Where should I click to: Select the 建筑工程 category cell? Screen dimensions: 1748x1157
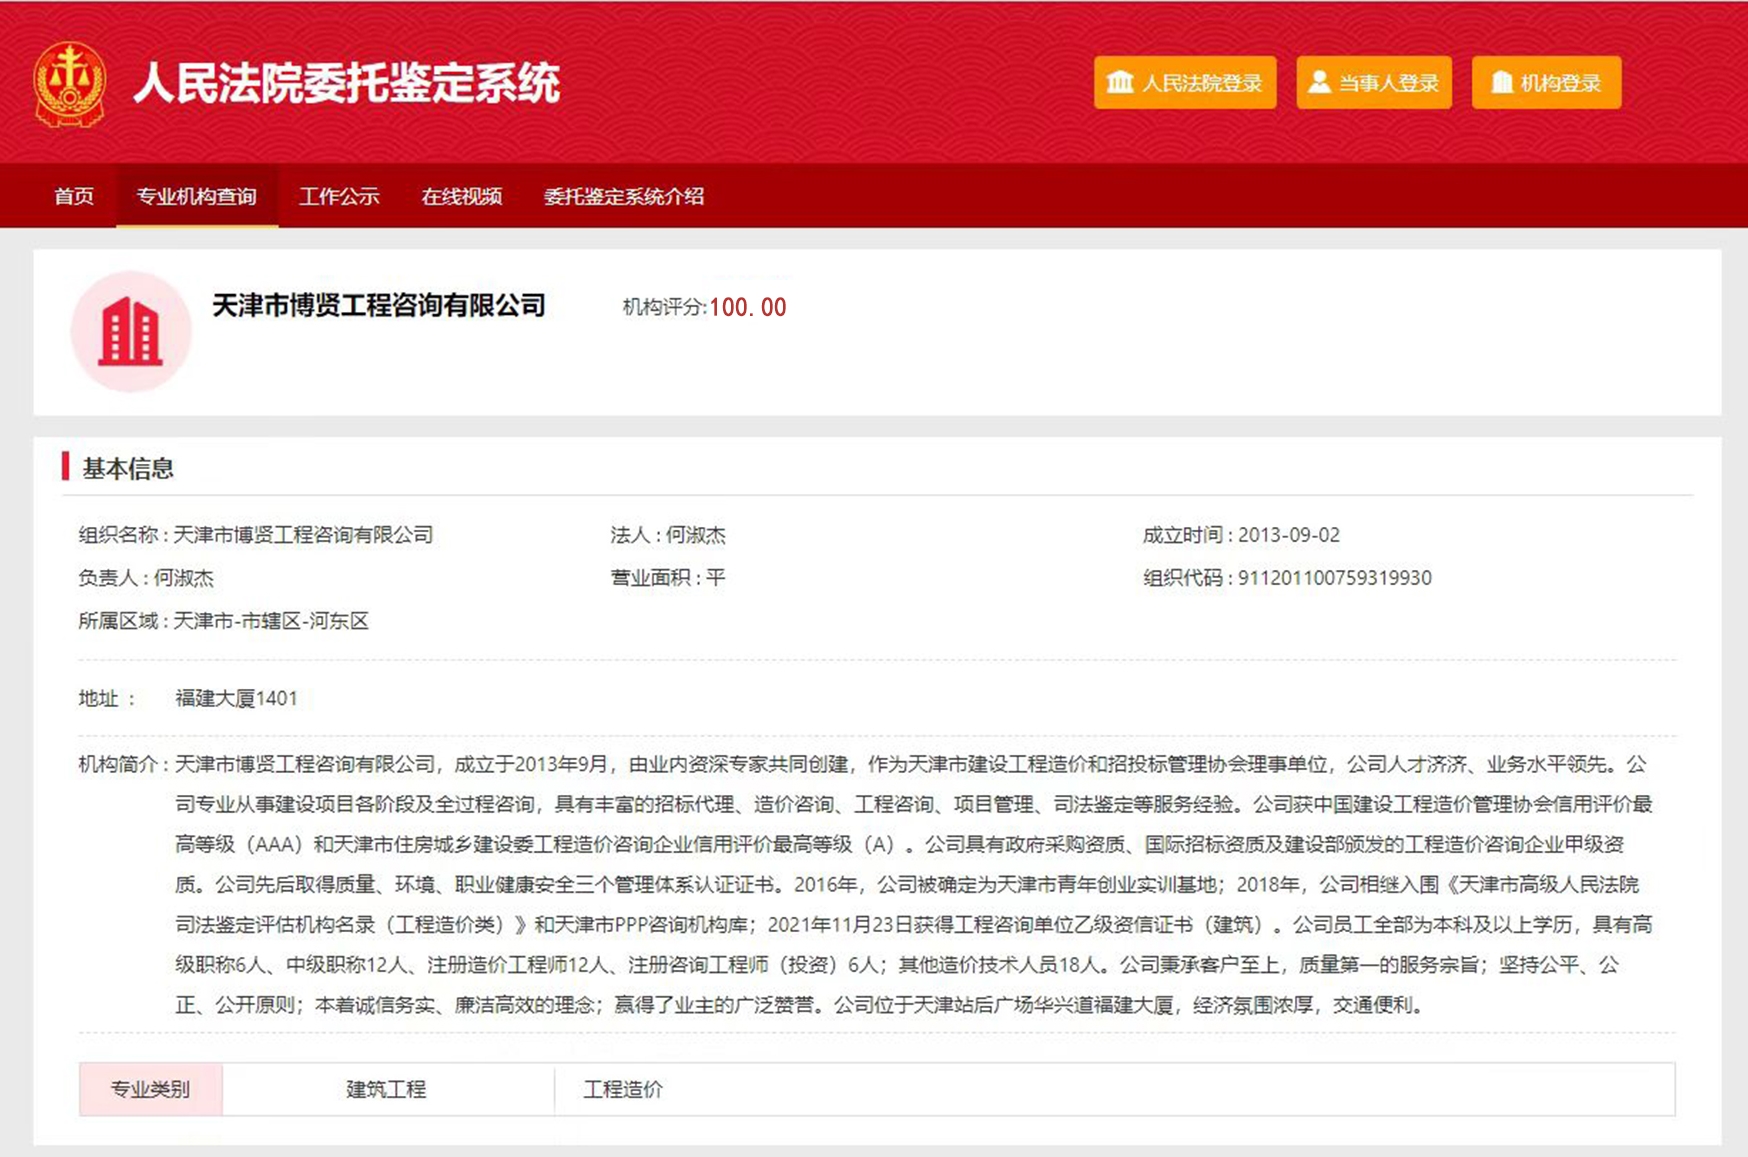click(386, 1089)
